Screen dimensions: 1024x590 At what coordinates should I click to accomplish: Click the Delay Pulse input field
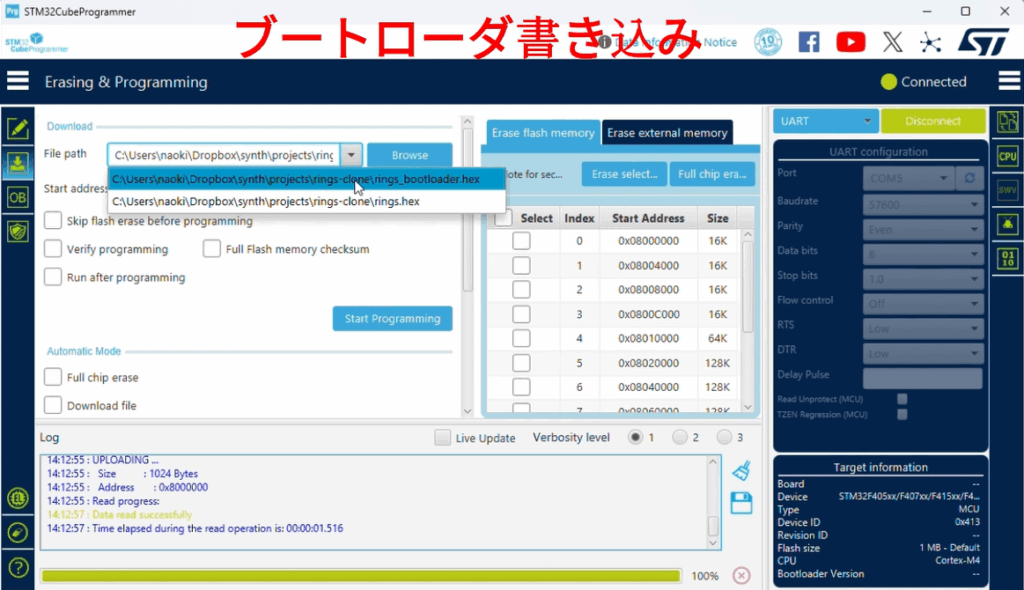click(923, 378)
